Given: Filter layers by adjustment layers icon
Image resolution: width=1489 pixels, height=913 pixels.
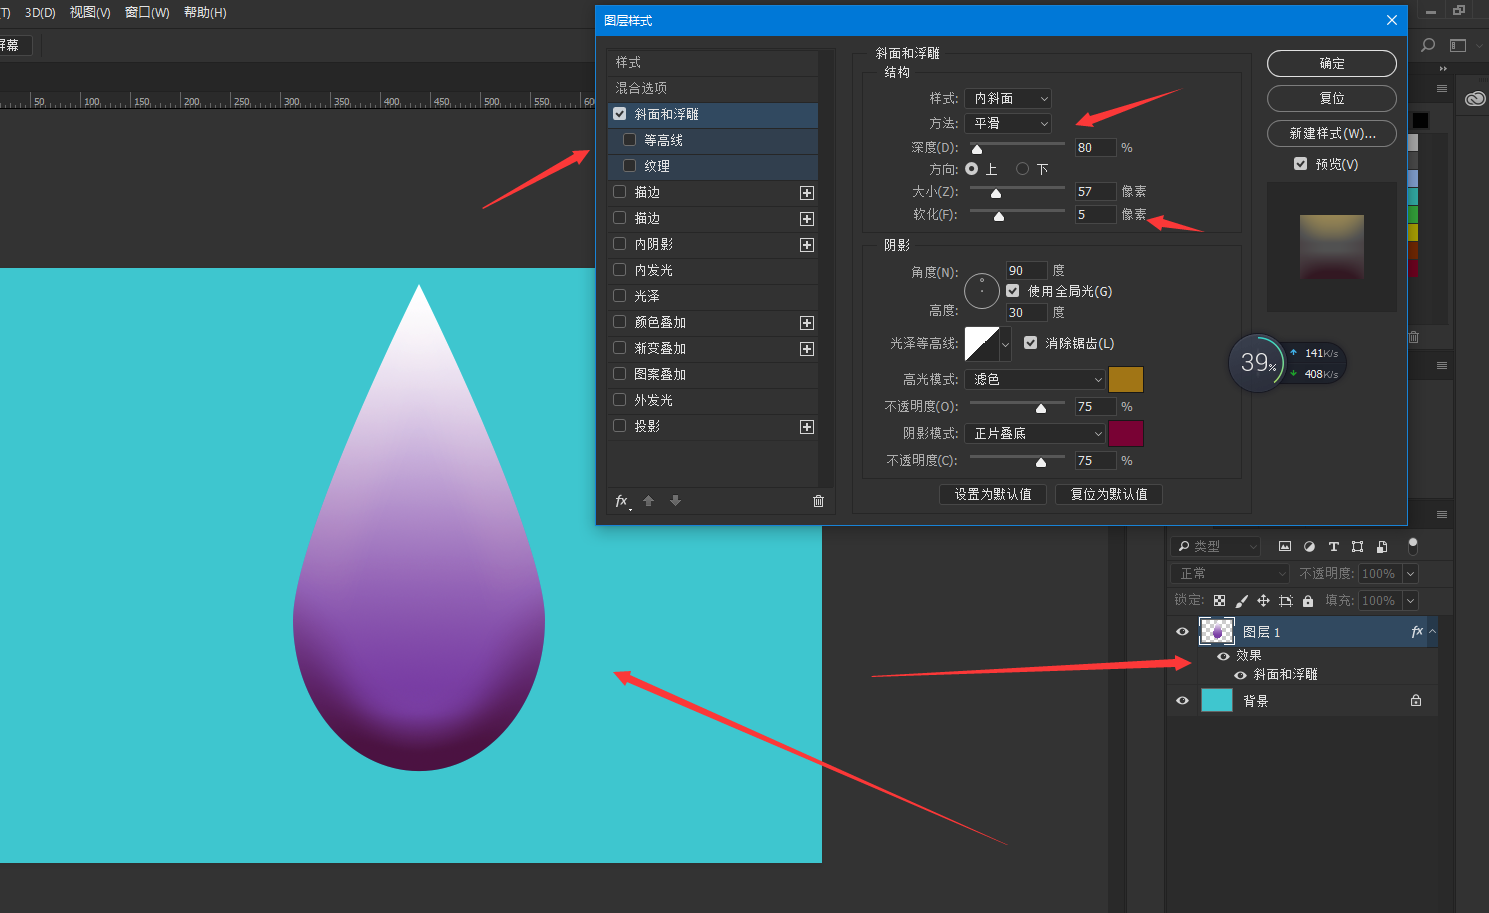Looking at the screenshot, I should point(1309,546).
